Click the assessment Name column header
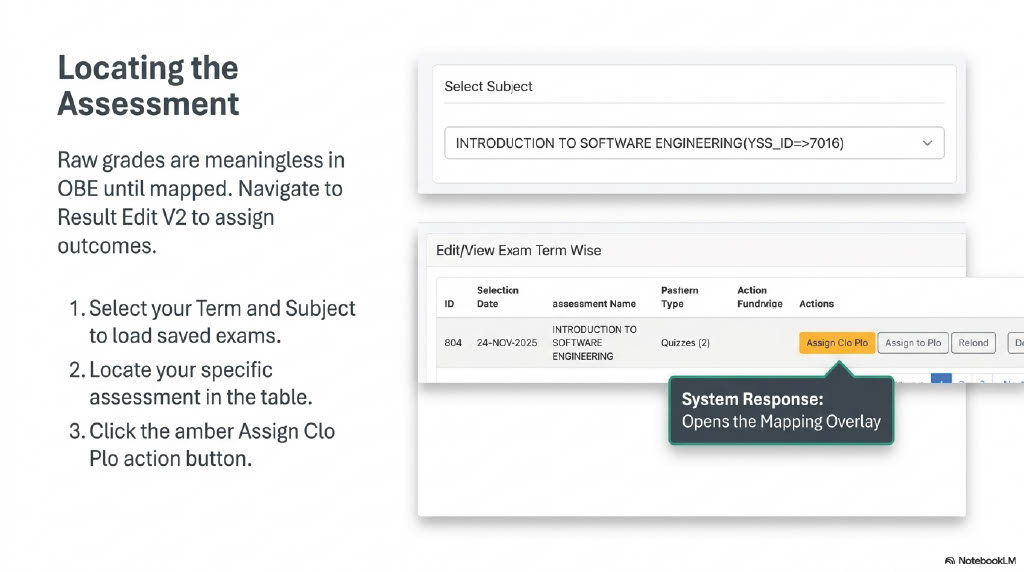The height and width of the screenshot is (572, 1024). click(x=594, y=304)
